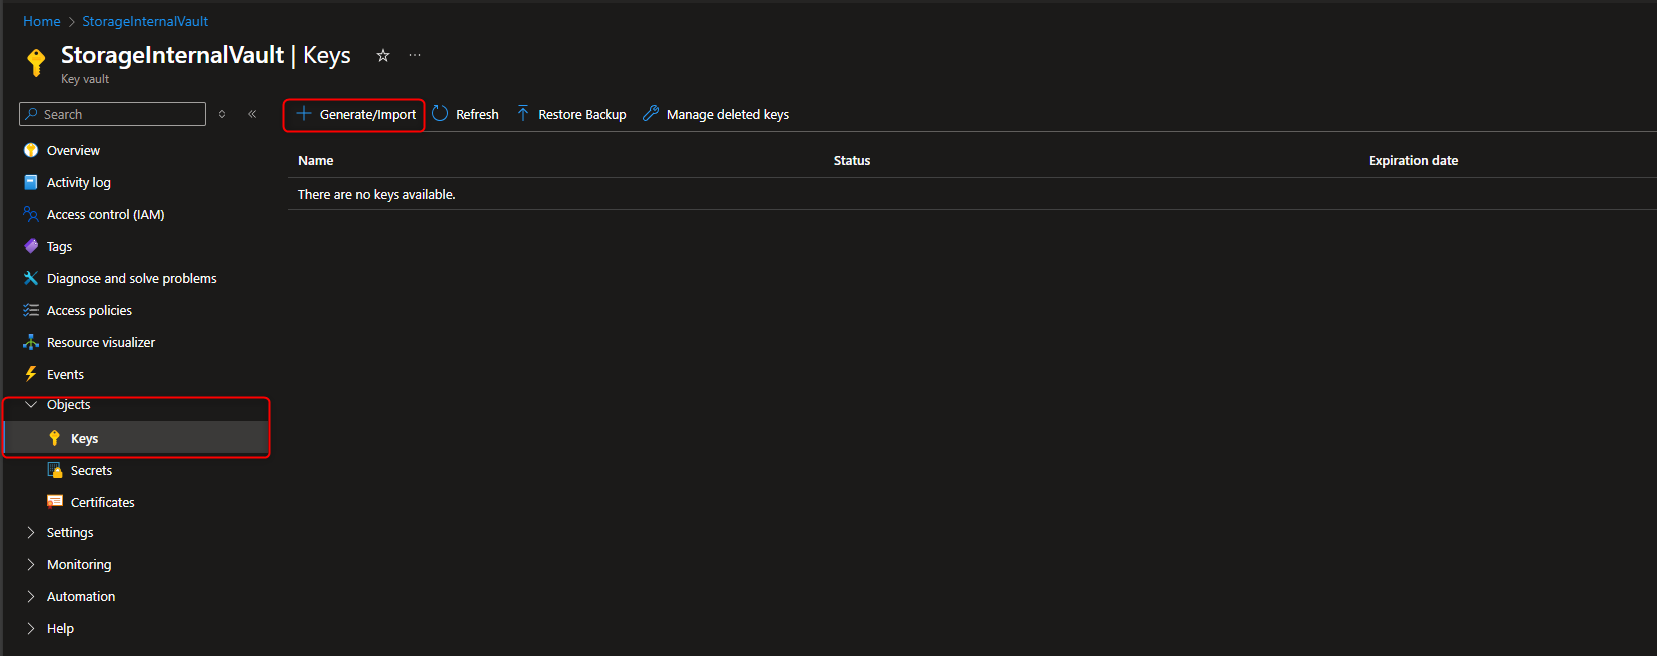Click the Manage deleted keys wrench icon
The image size is (1657, 656).
(651, 114)
